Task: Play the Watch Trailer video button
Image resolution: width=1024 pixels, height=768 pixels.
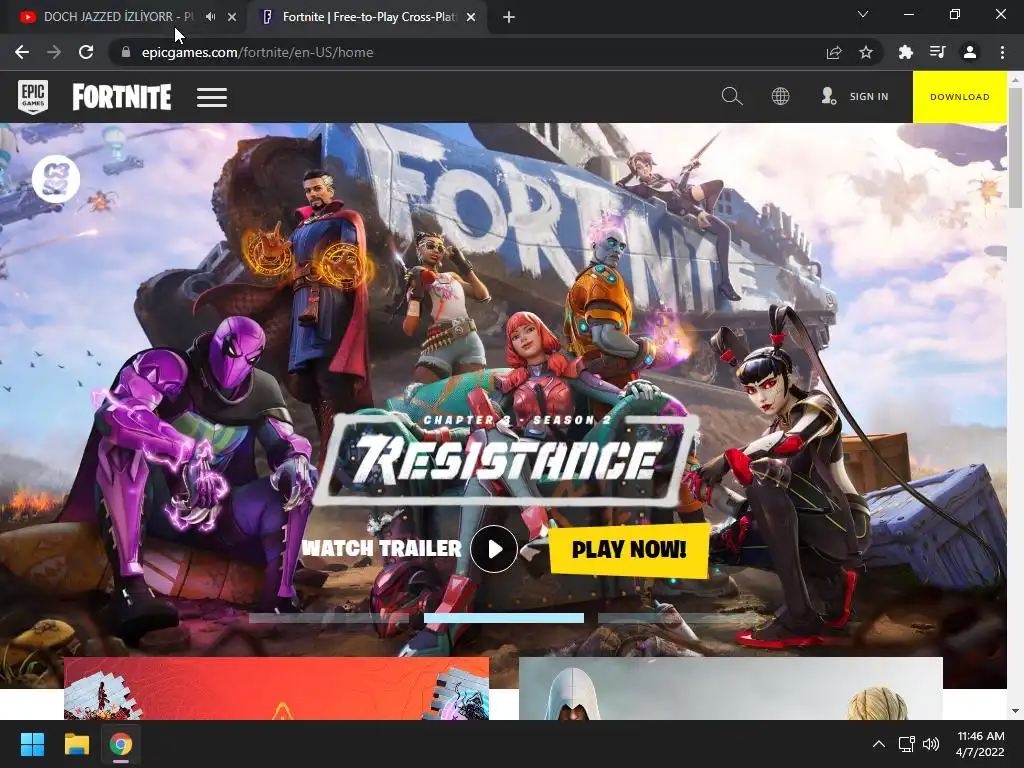Action: tap(494, 549)
